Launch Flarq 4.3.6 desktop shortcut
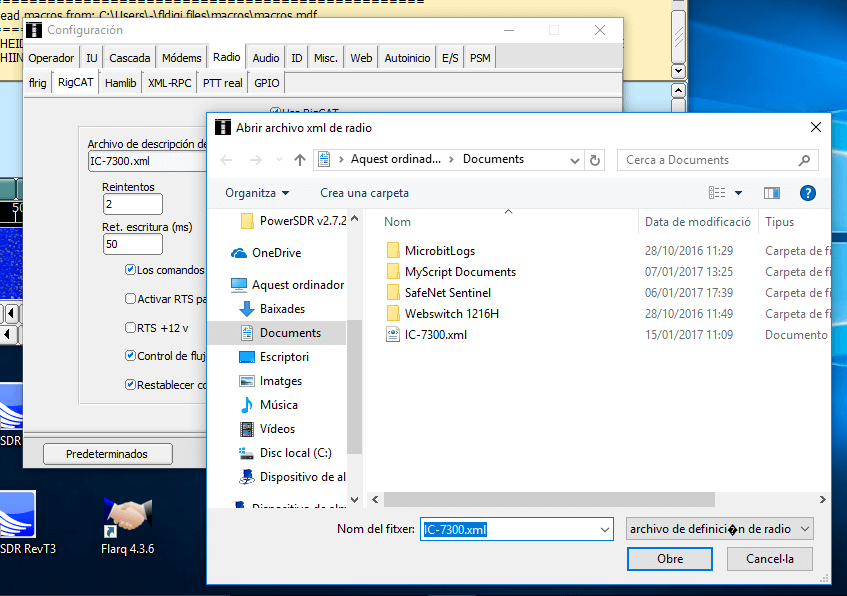This screenshot has width=847, height=596. click(127, 525)
